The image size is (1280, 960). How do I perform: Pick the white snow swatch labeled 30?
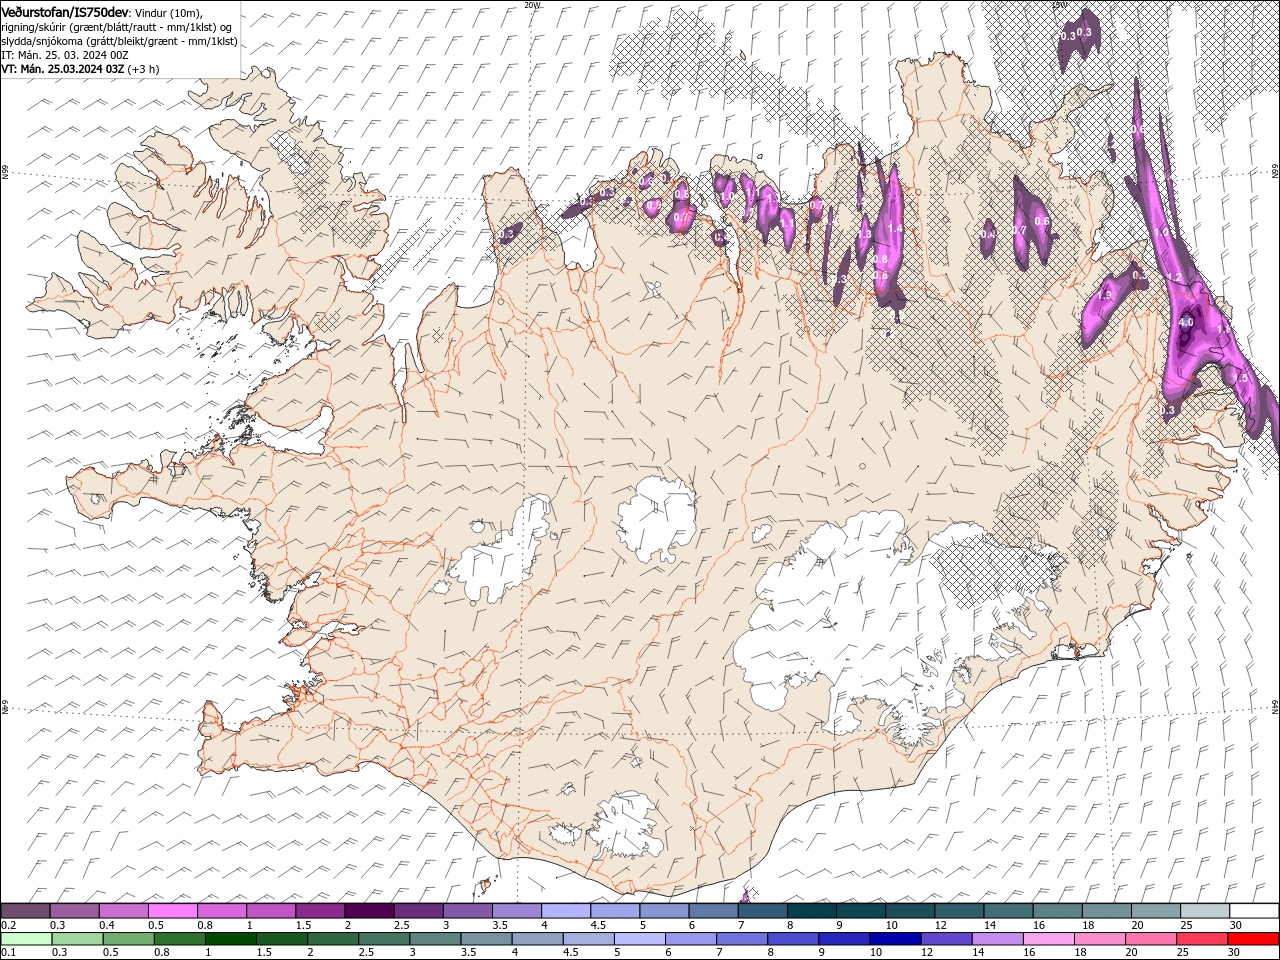tap(1254, 910)
